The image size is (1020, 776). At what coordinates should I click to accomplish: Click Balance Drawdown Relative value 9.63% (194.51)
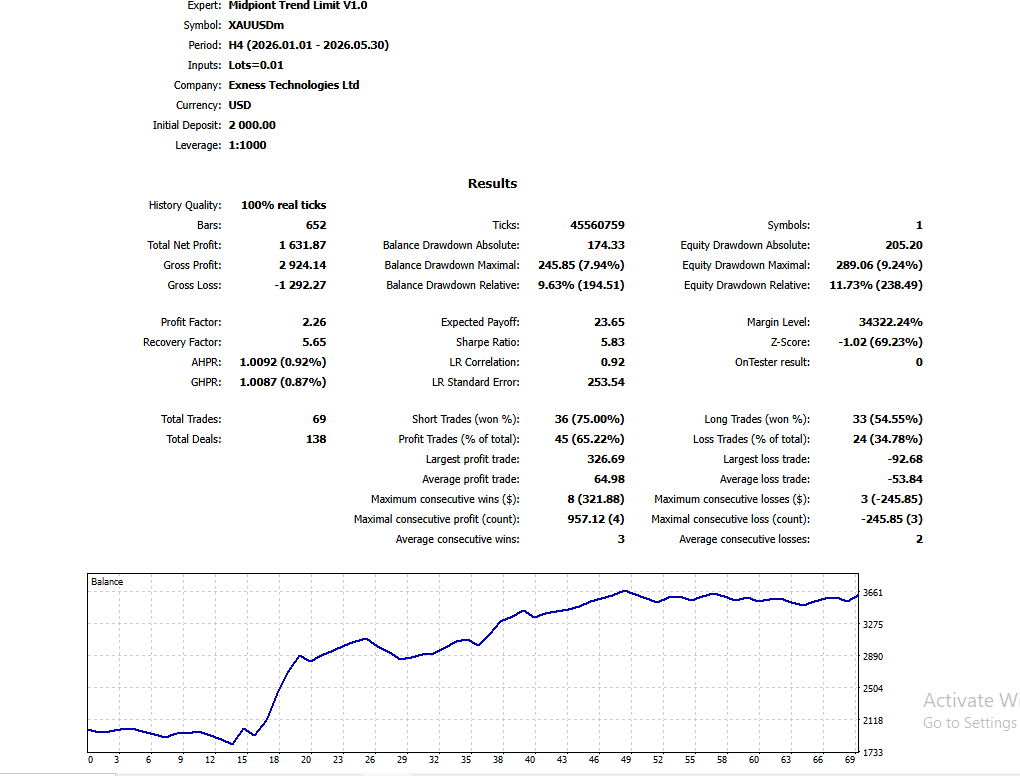[x=581, y=285]
